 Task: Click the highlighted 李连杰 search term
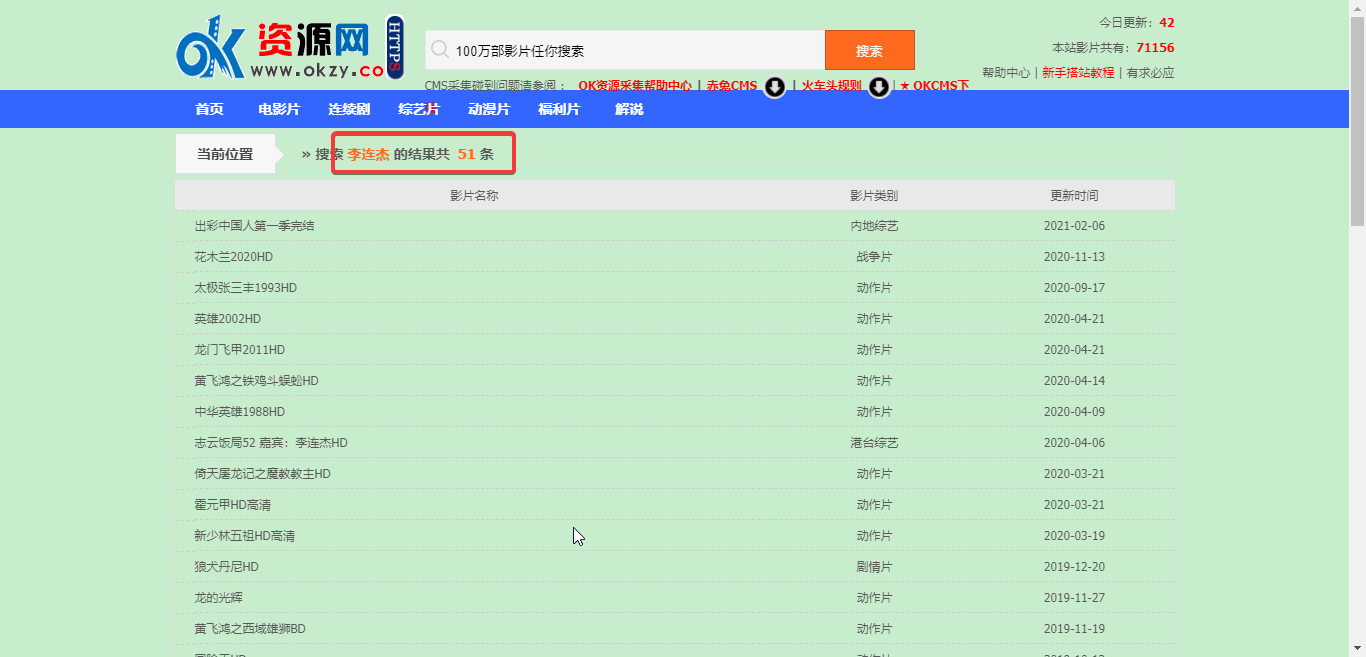click(366, 155)
